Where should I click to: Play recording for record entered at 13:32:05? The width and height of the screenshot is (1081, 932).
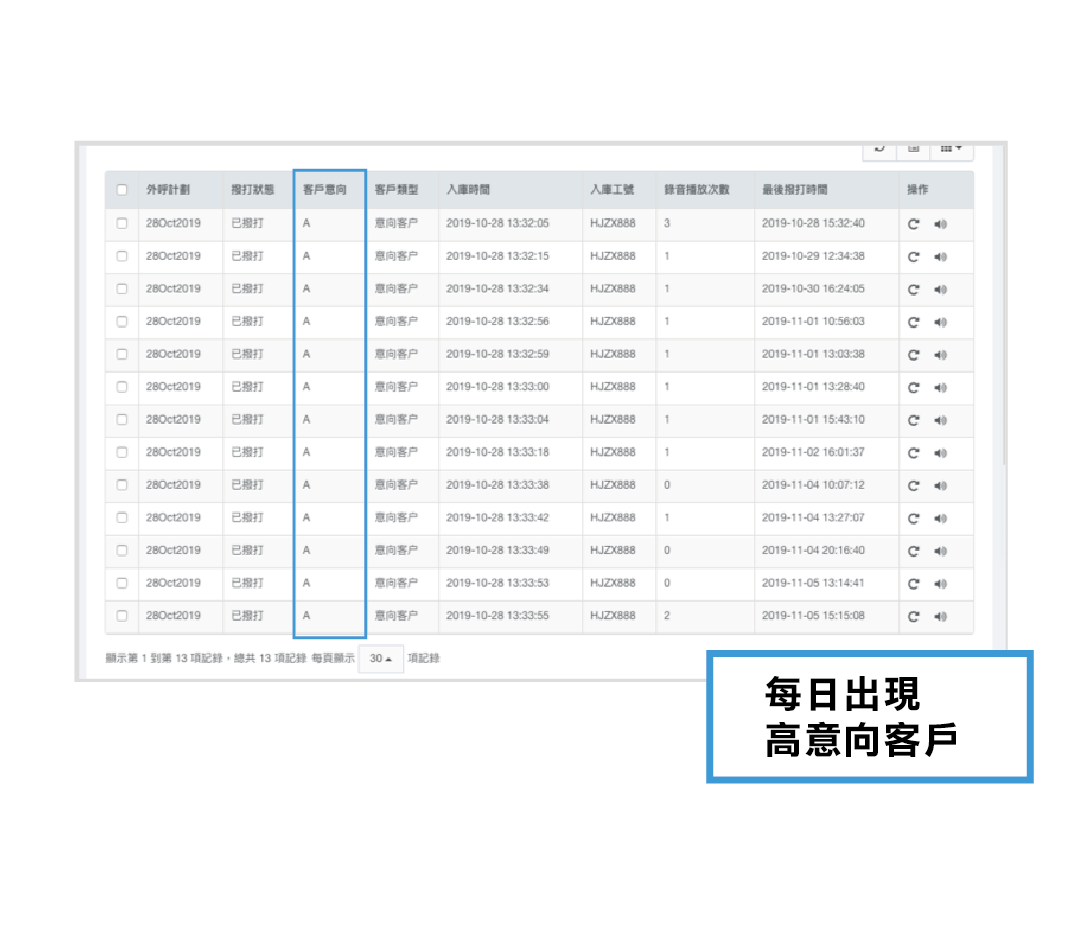pyautogui.click(x=940, y=224)
